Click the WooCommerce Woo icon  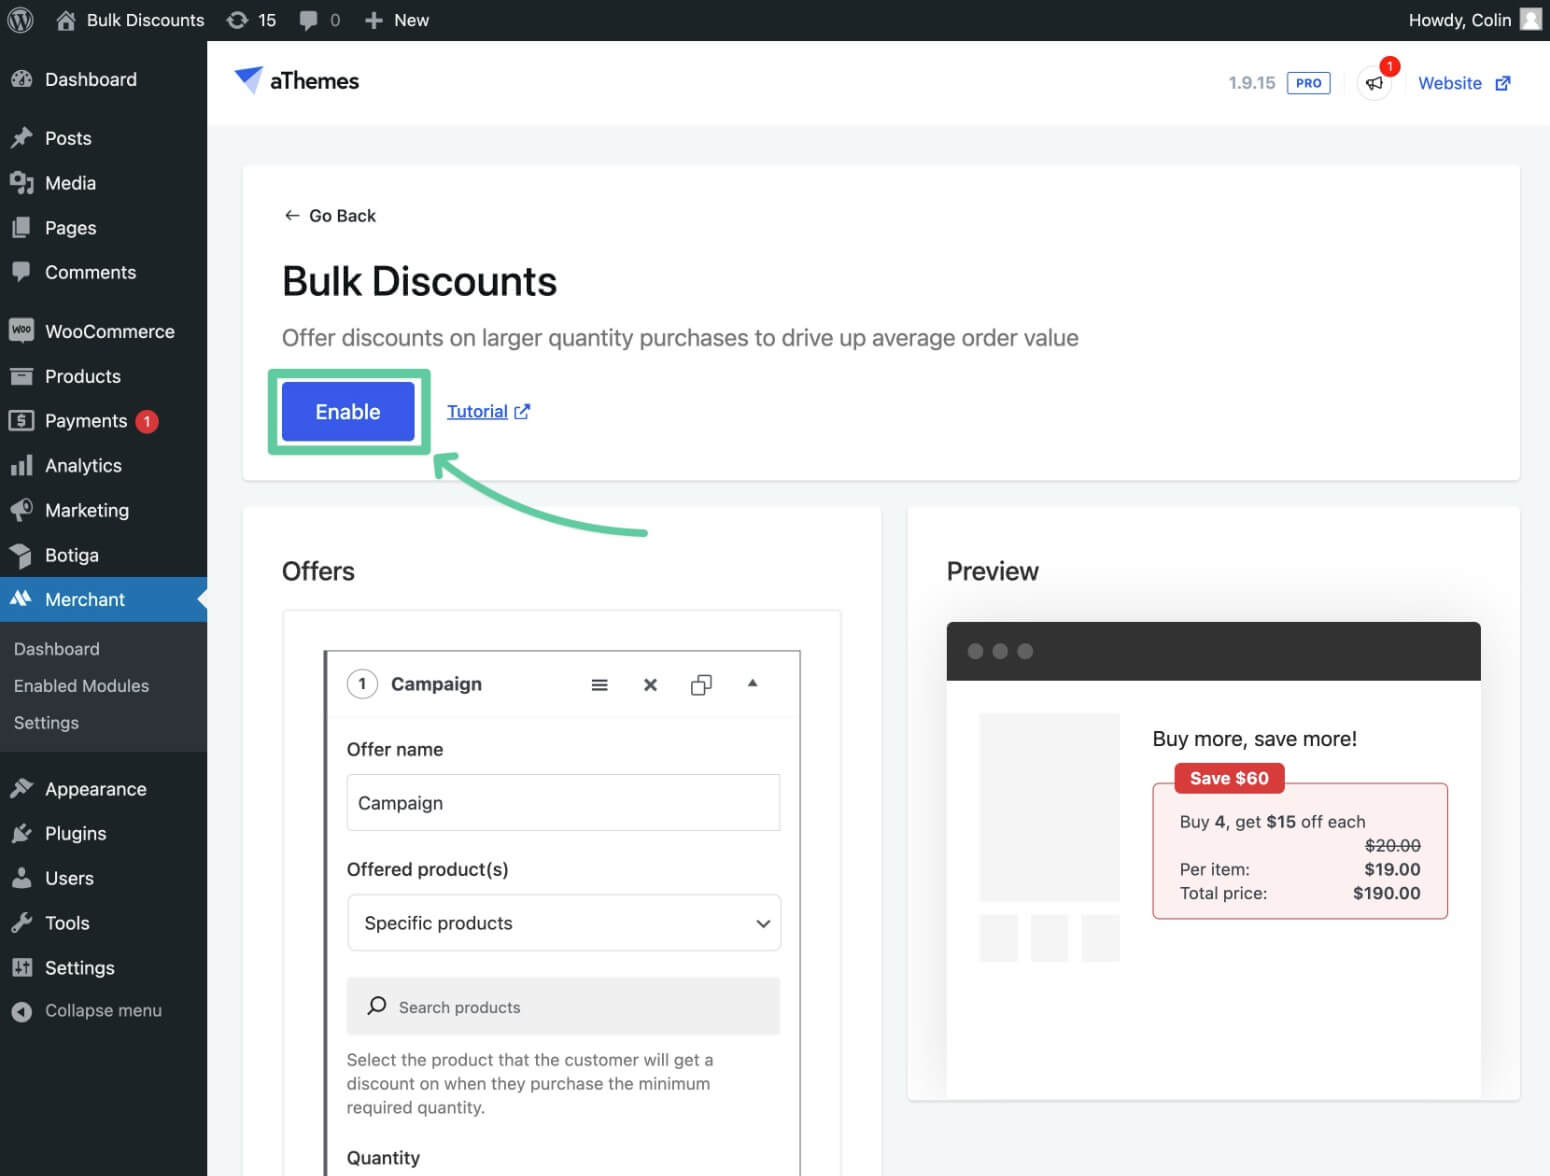tap(21, 330)
